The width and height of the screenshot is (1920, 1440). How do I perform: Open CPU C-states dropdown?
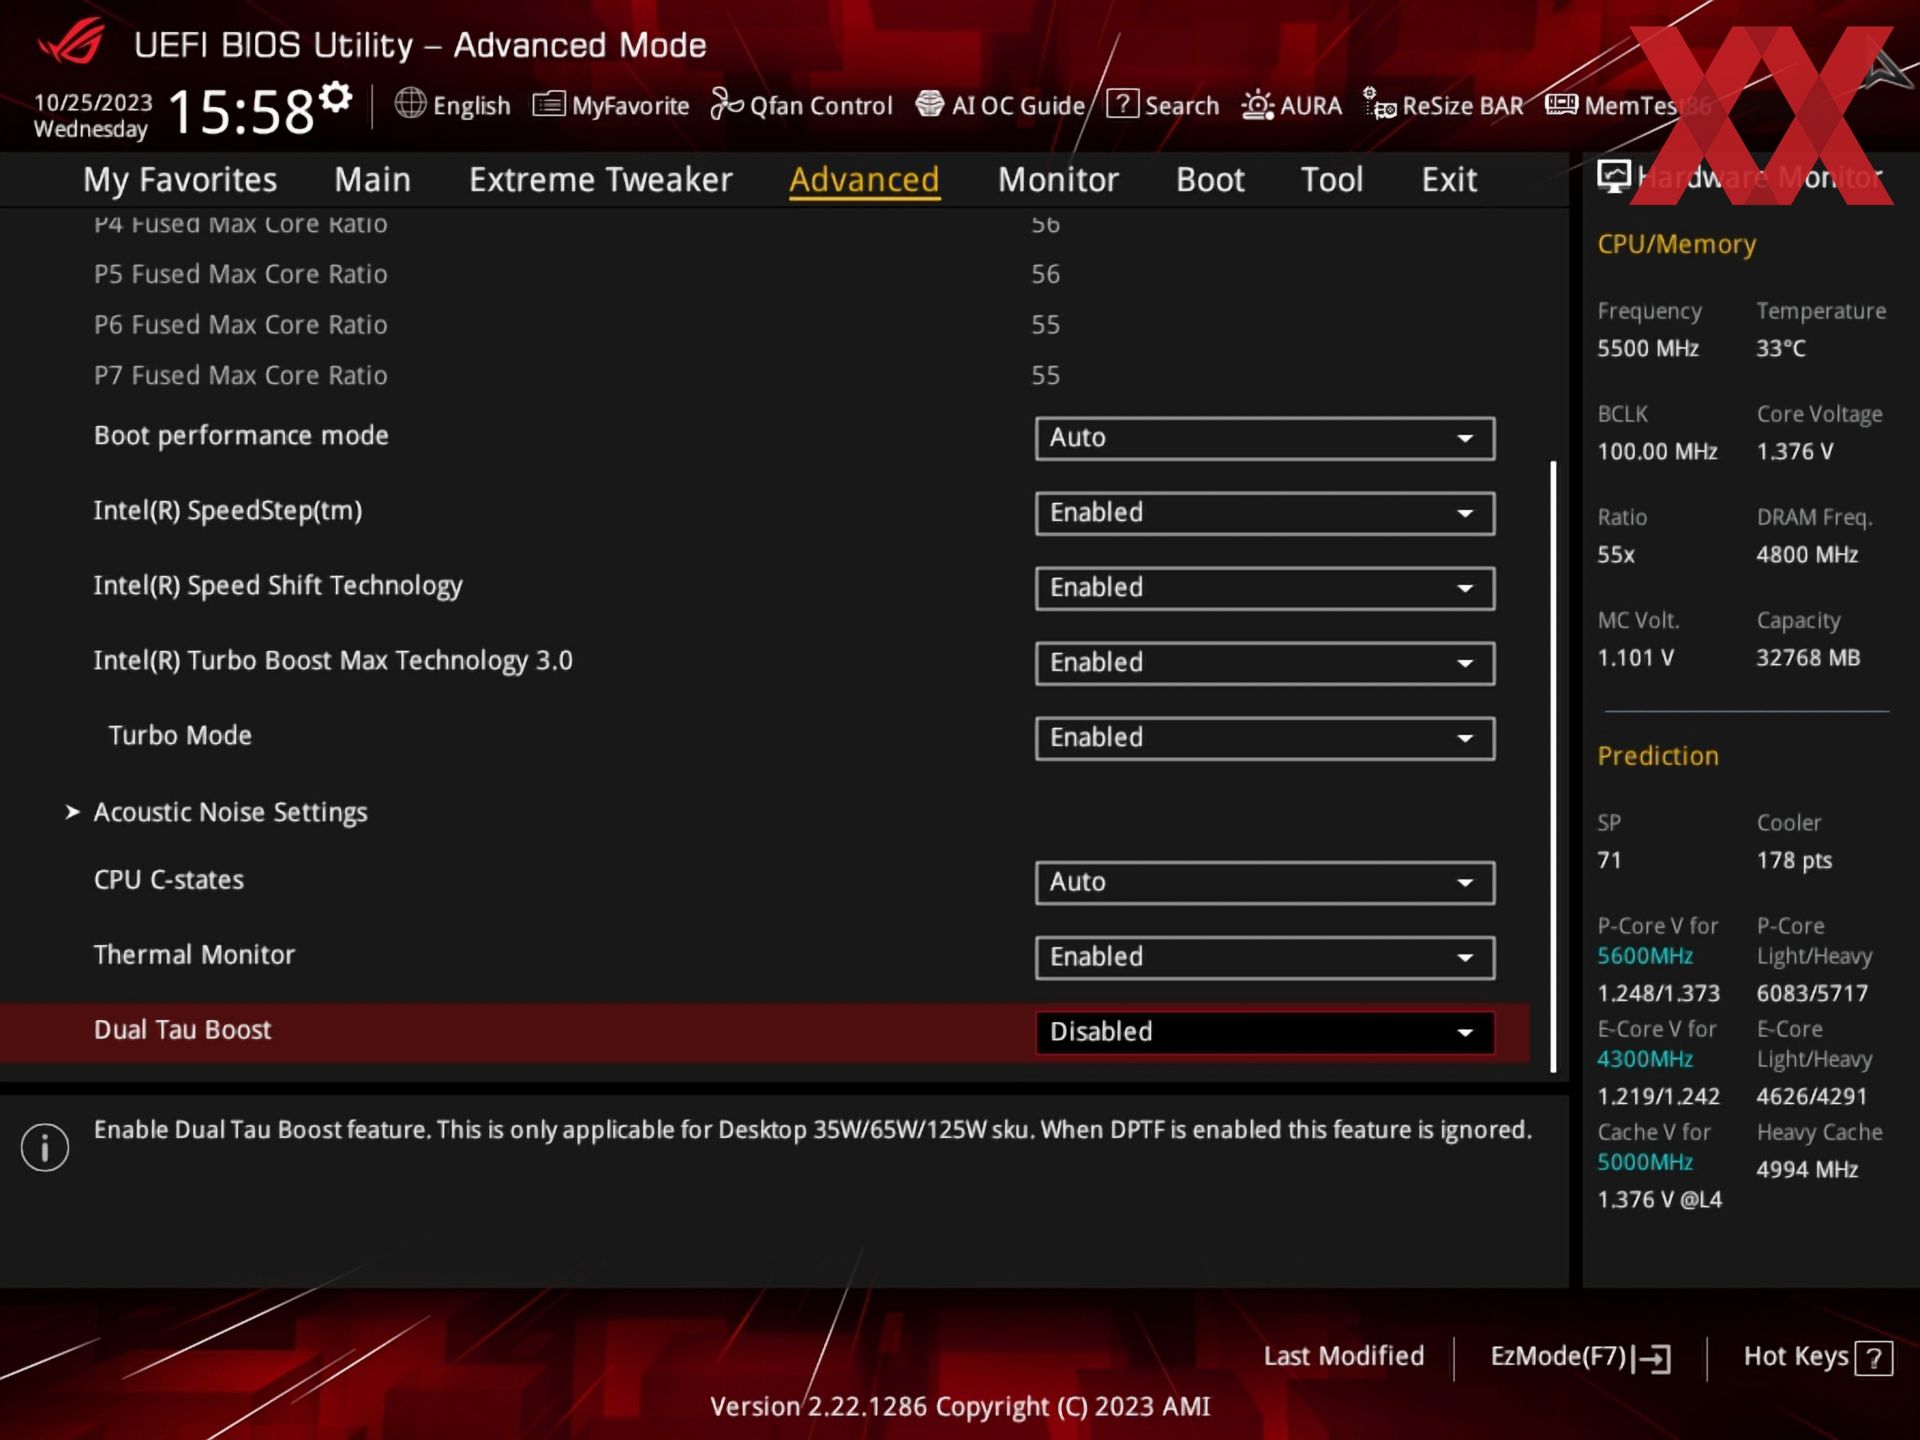point(1265,882)
